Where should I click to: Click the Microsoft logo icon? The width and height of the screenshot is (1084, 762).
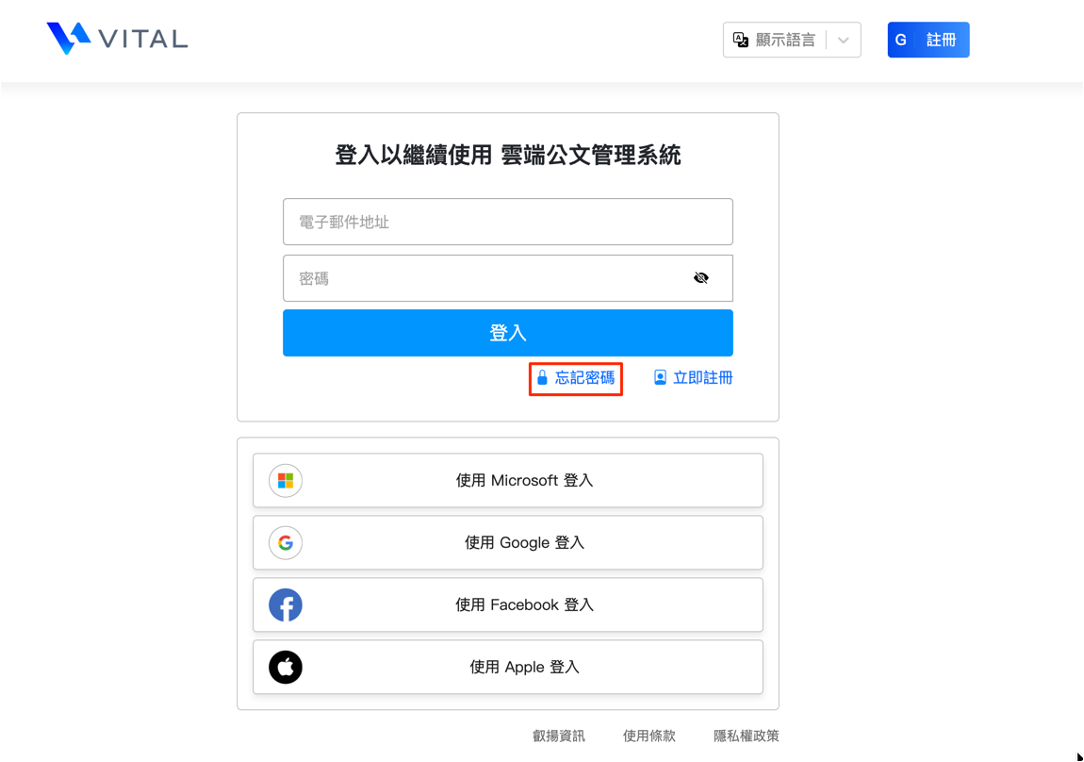286,481
